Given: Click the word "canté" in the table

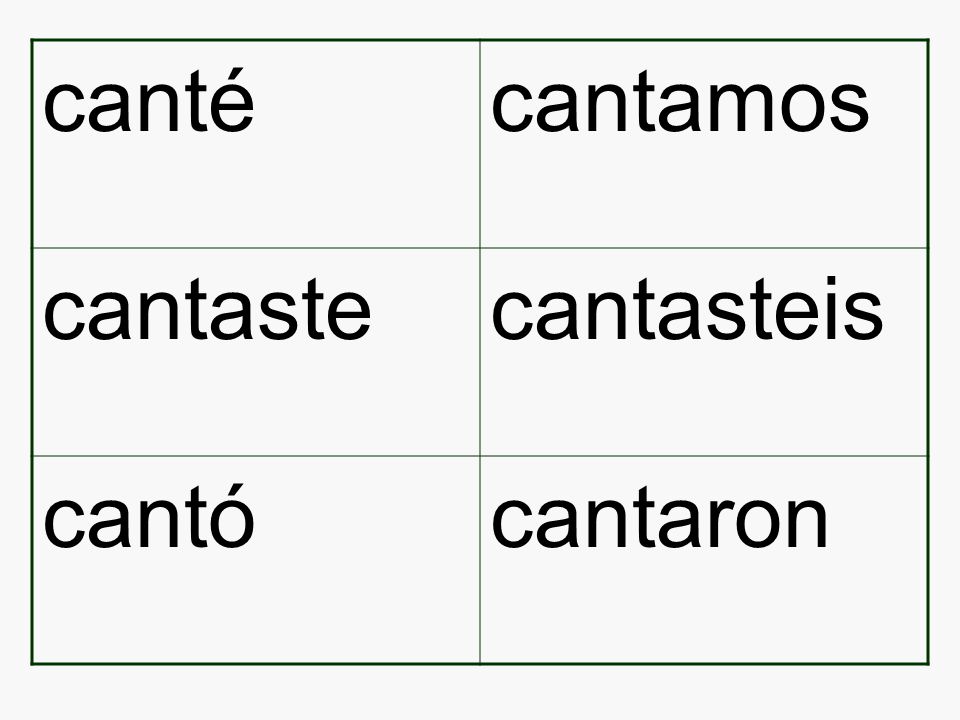Looking at the screenshot, I should [149, 100].
